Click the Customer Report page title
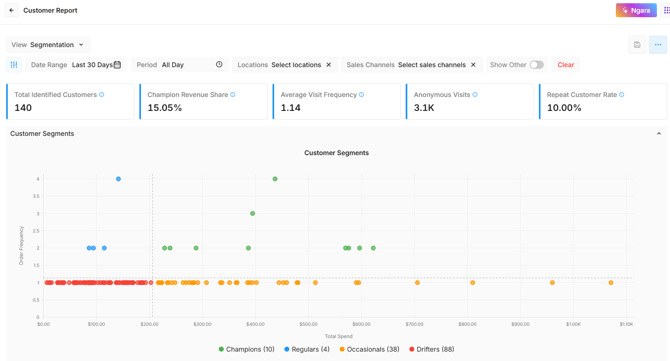The image size is (670, 361). [50, 10]
